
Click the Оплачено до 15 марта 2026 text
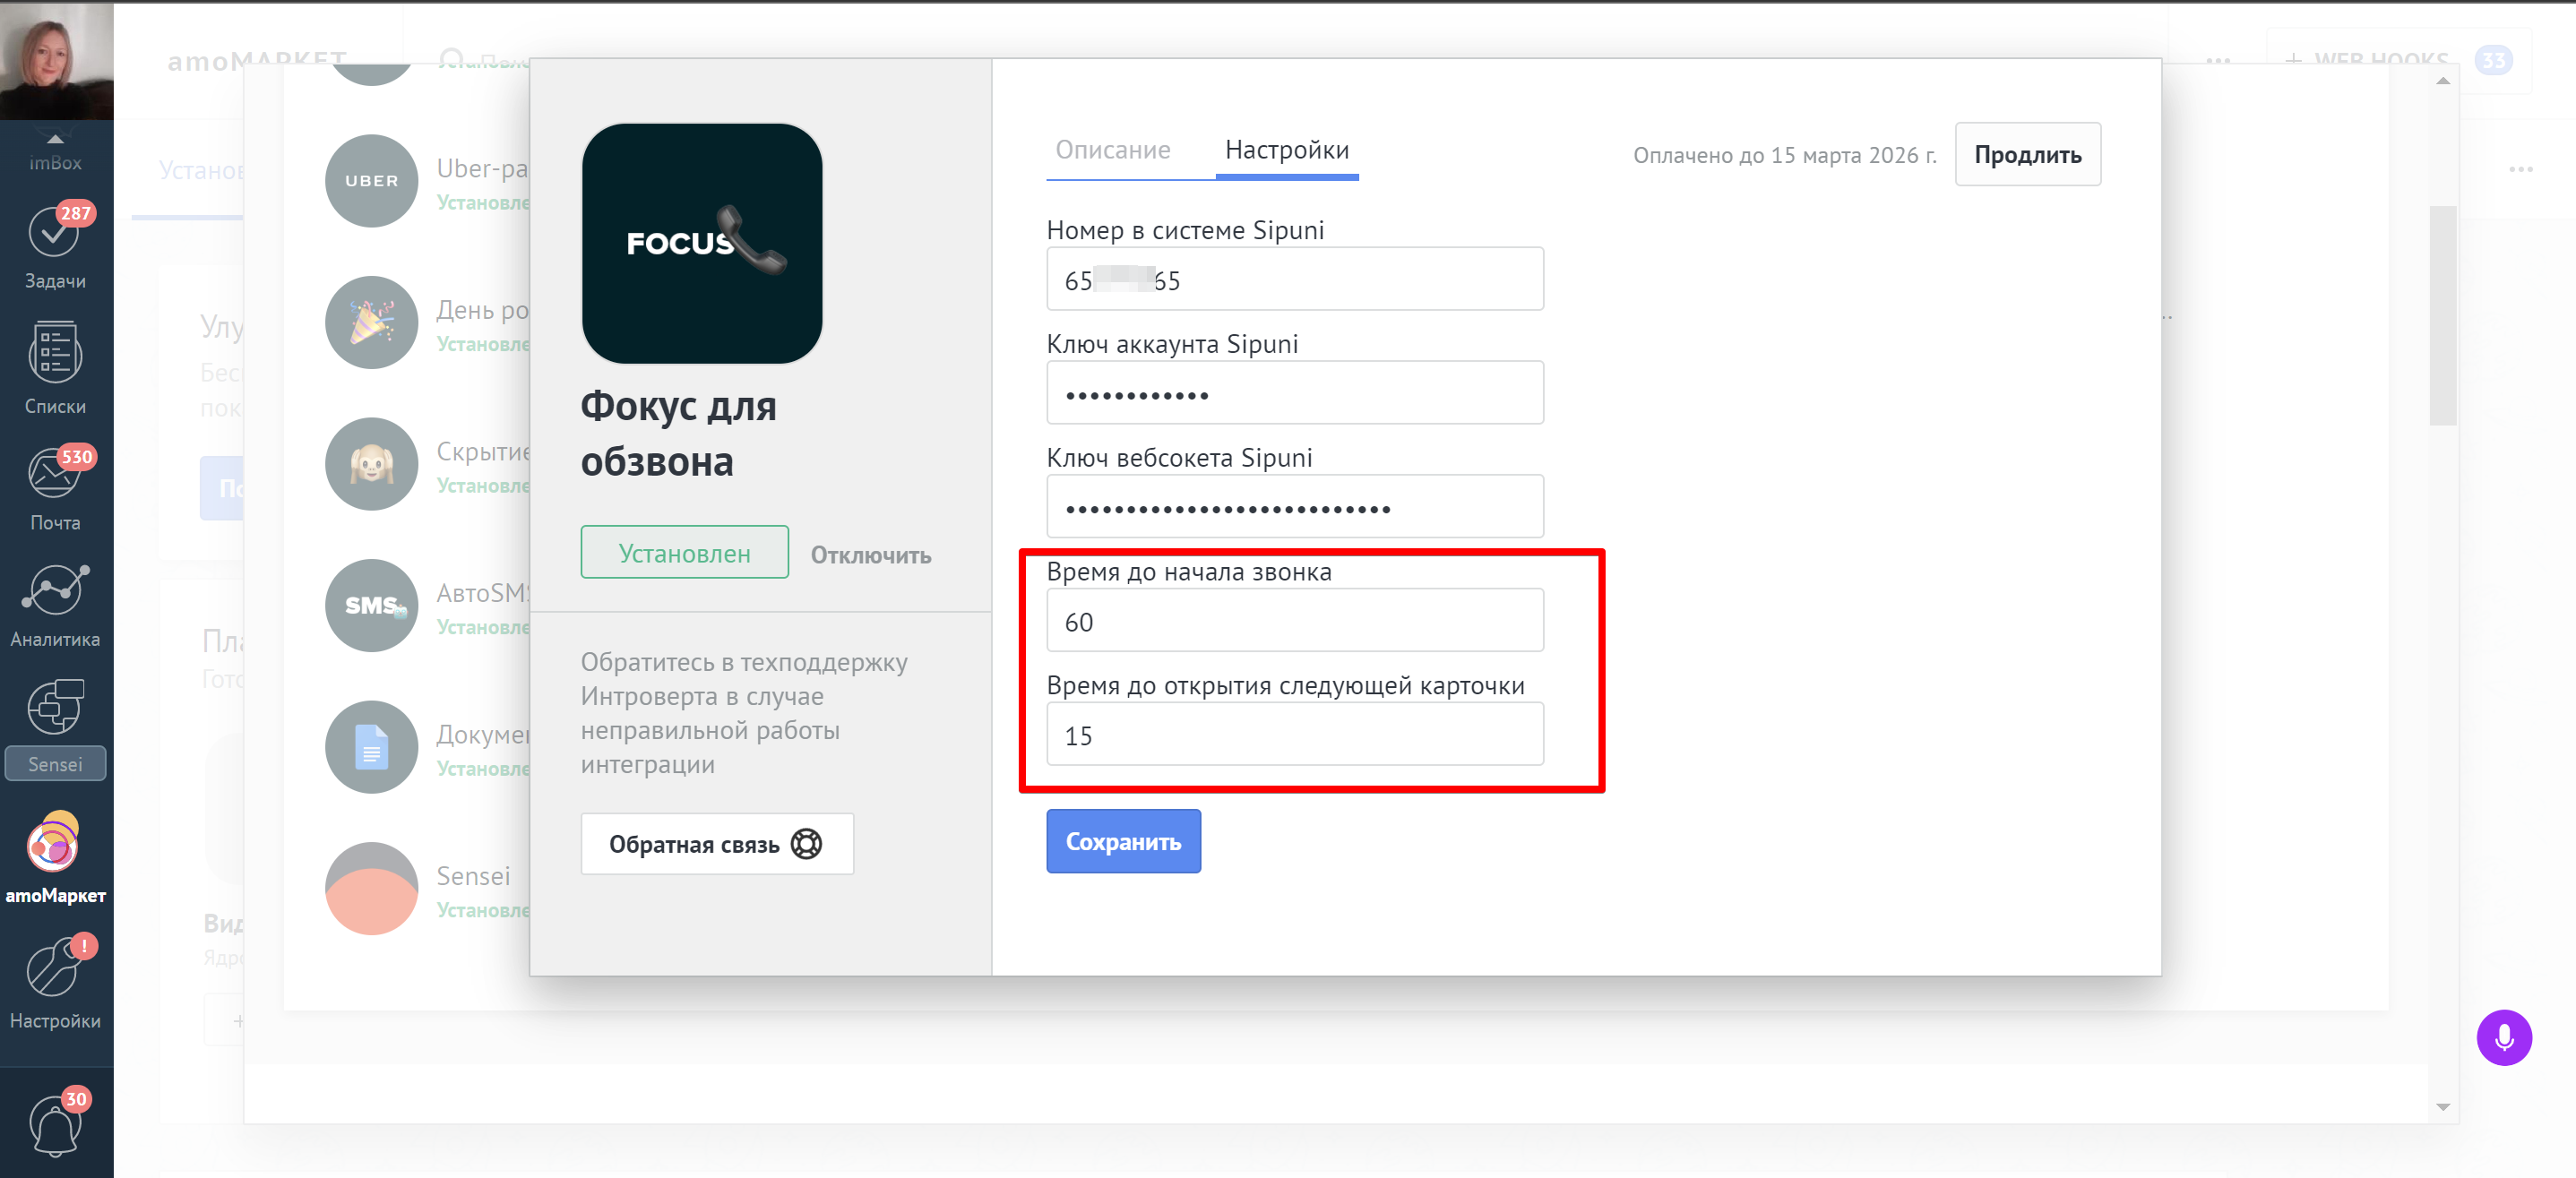(x=1784, y=156)
